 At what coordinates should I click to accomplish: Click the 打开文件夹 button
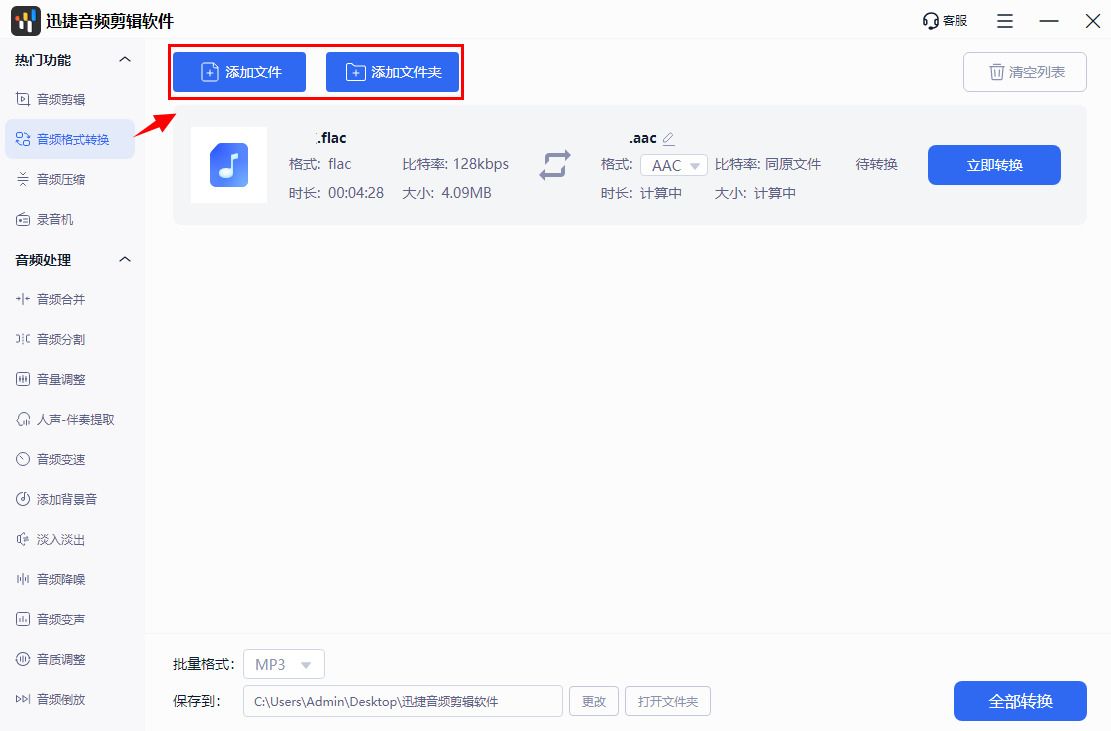point(667,701)
